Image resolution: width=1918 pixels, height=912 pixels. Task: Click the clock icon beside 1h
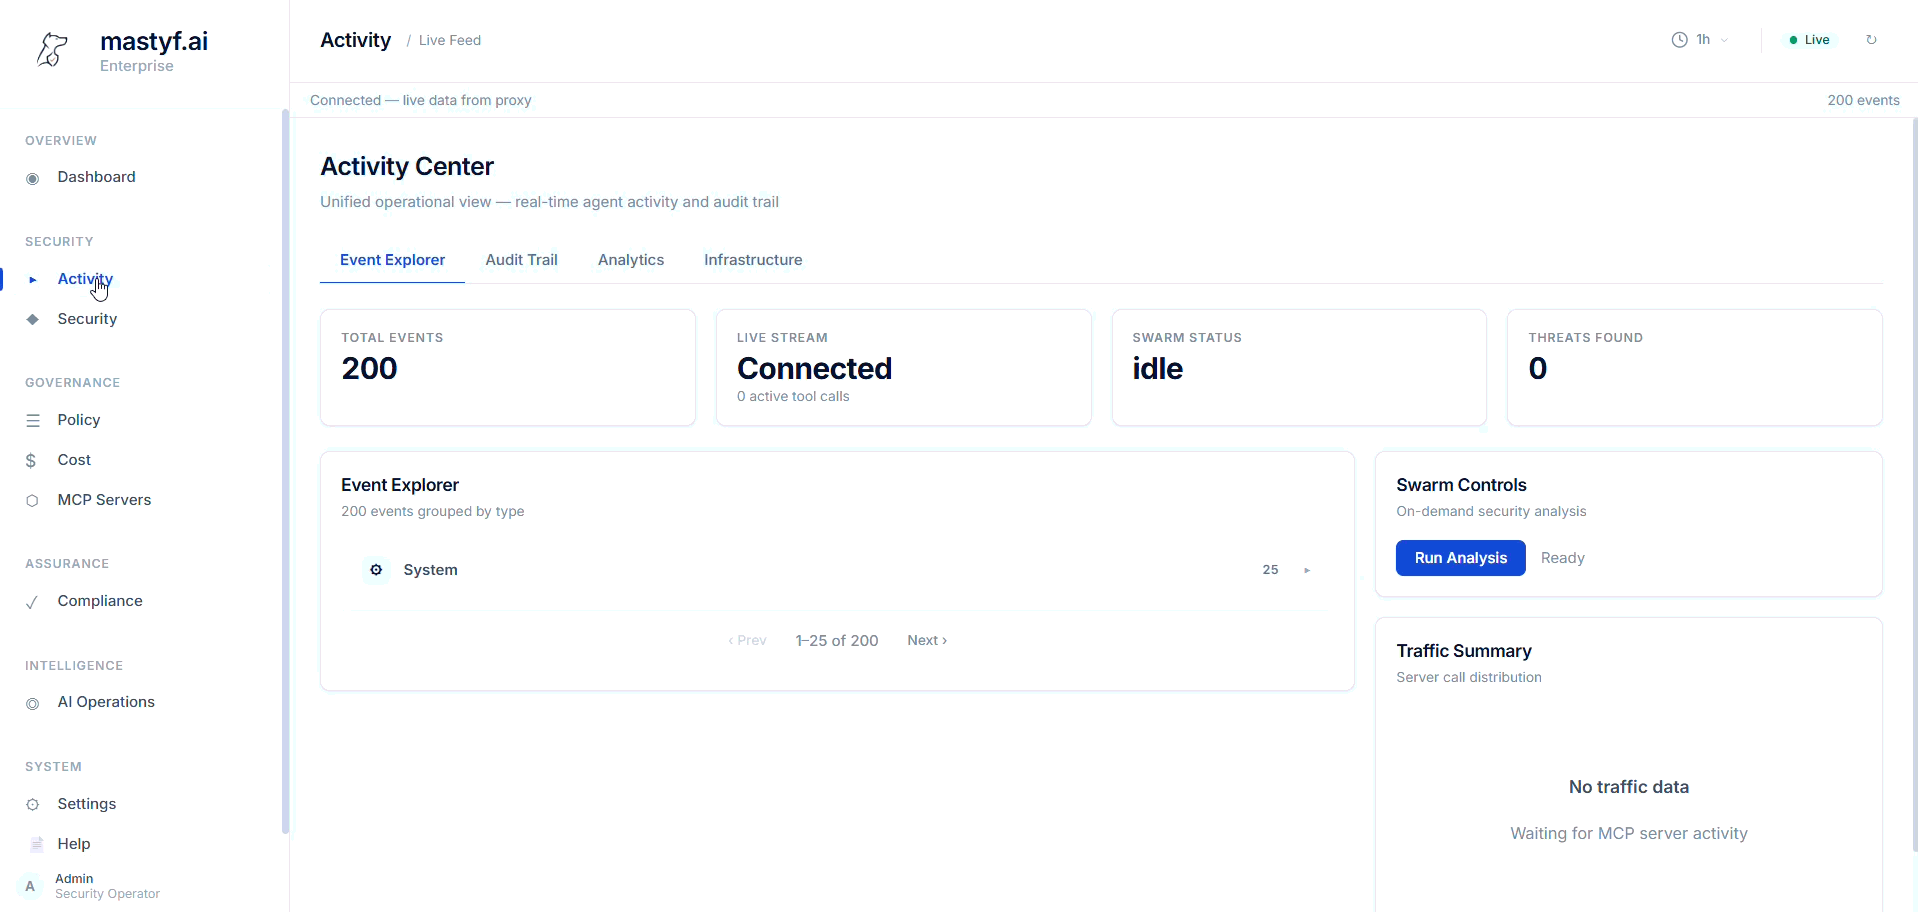click(1680, 40)
